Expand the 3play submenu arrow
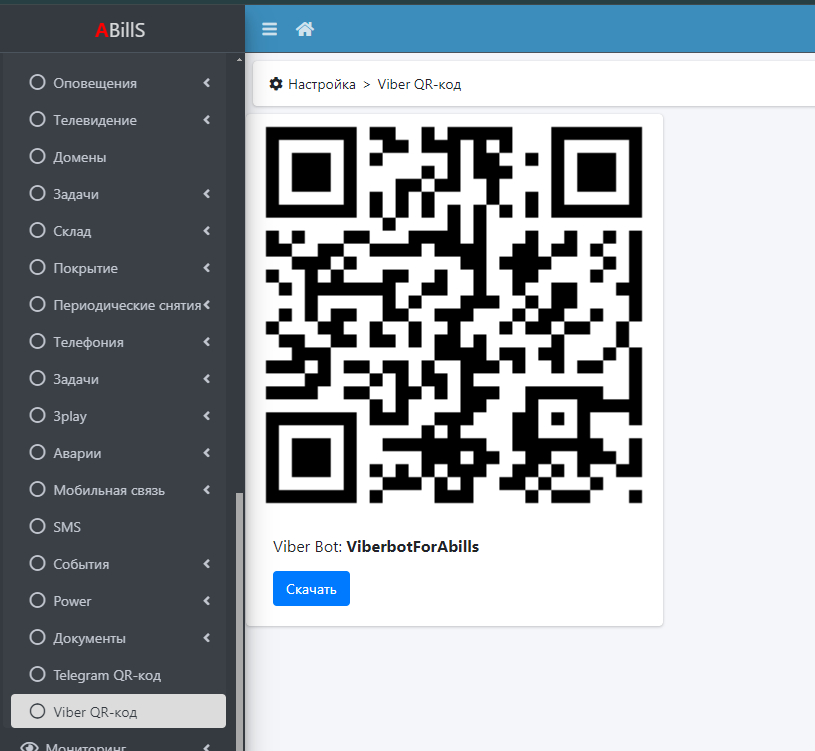Viewport: 815px width, 751px height. tap(207, 416)
